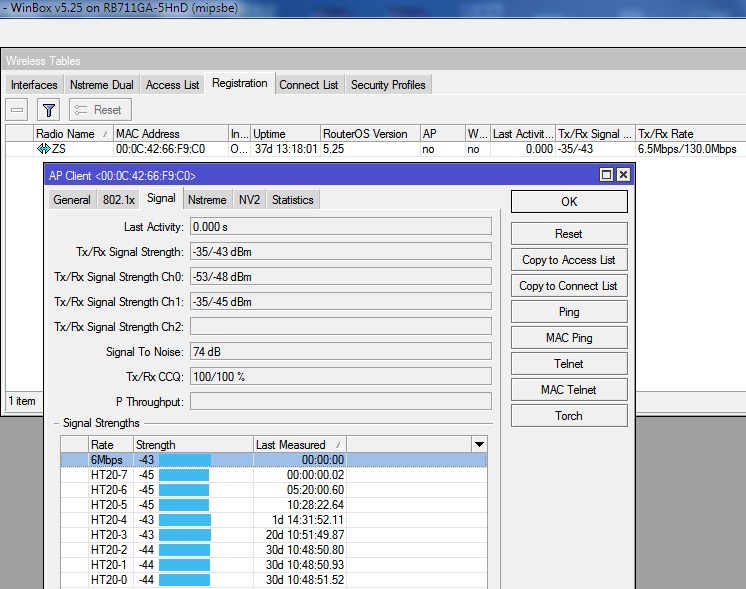
Task: Select the Registration tab
Action: coord(240,83)
